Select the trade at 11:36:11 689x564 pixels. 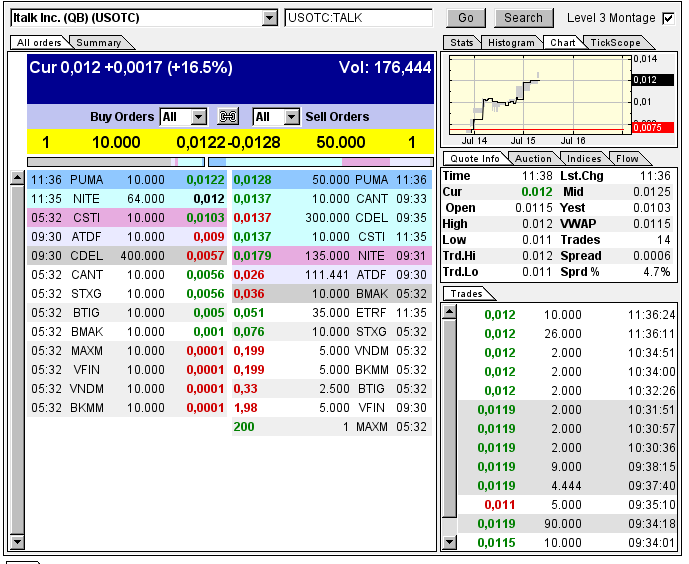(x=567, y=334)
